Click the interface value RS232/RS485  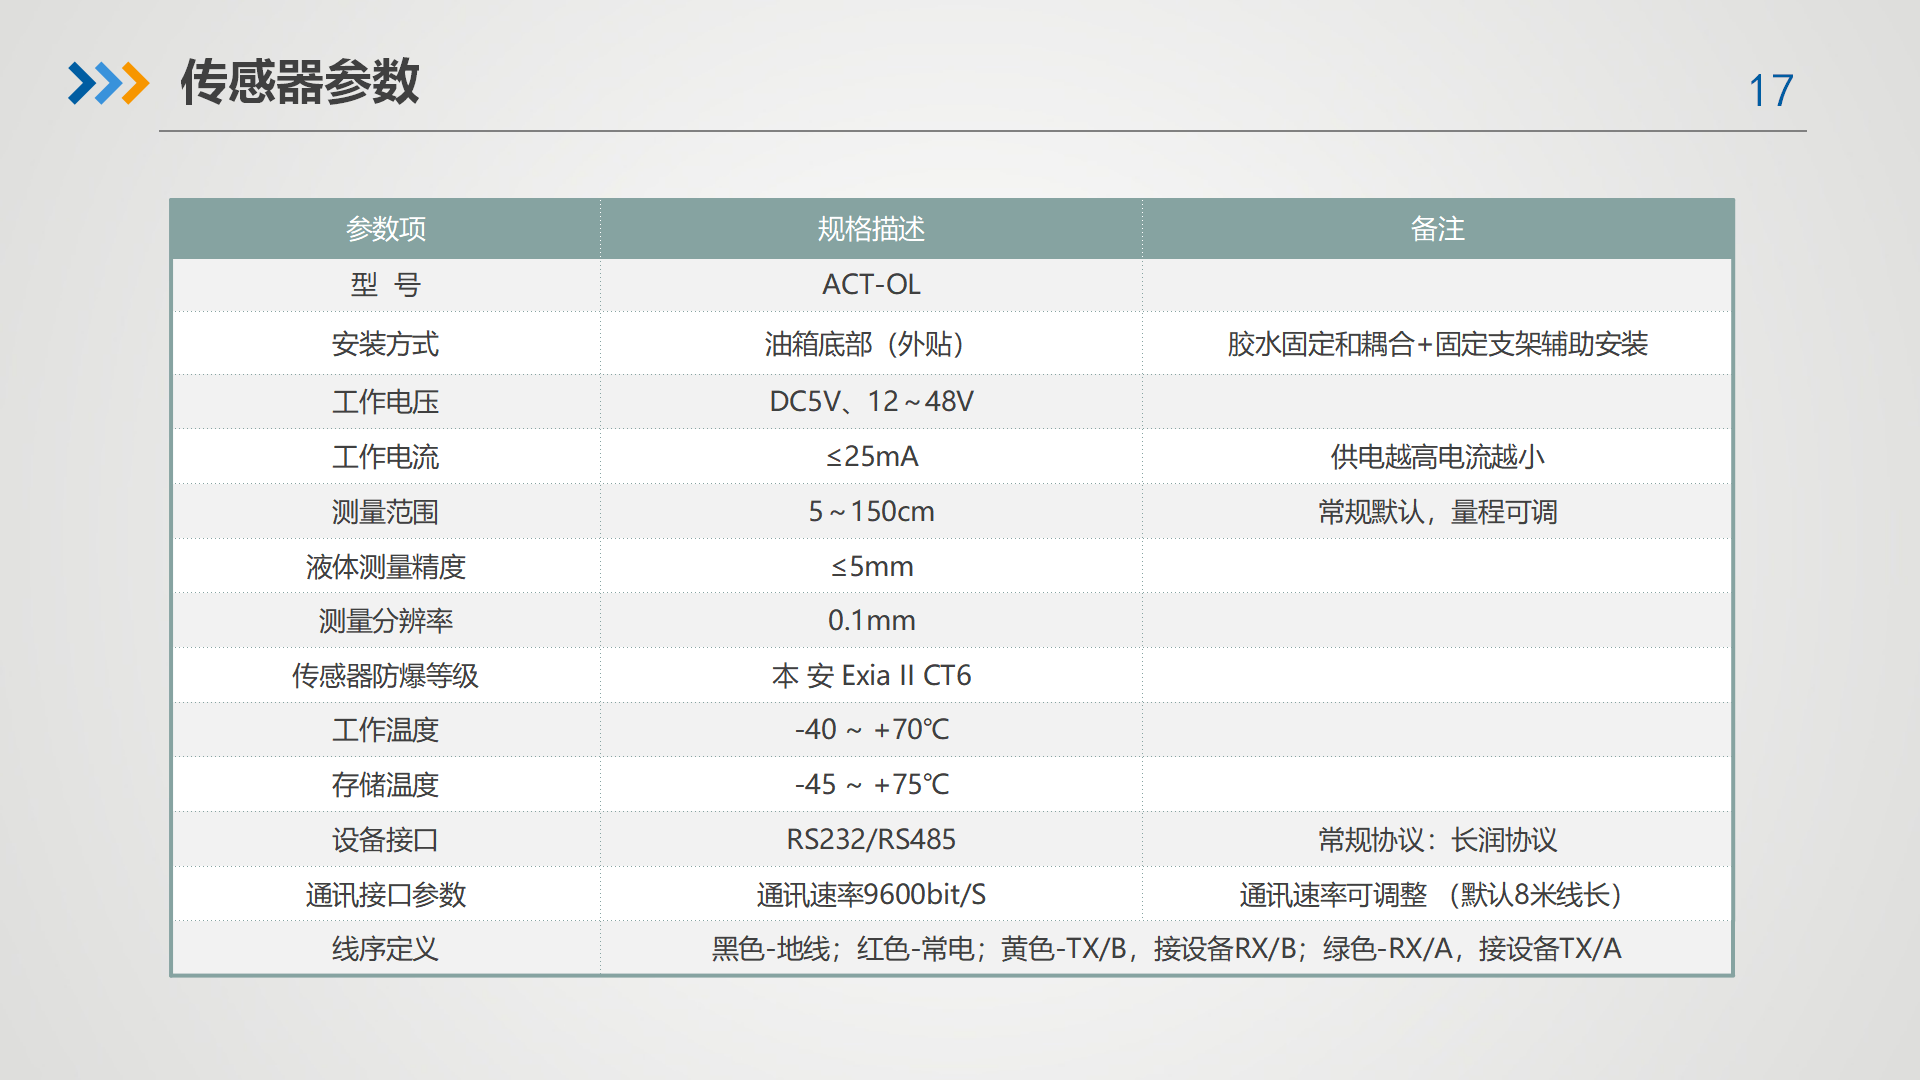click(x=871, y=840)
